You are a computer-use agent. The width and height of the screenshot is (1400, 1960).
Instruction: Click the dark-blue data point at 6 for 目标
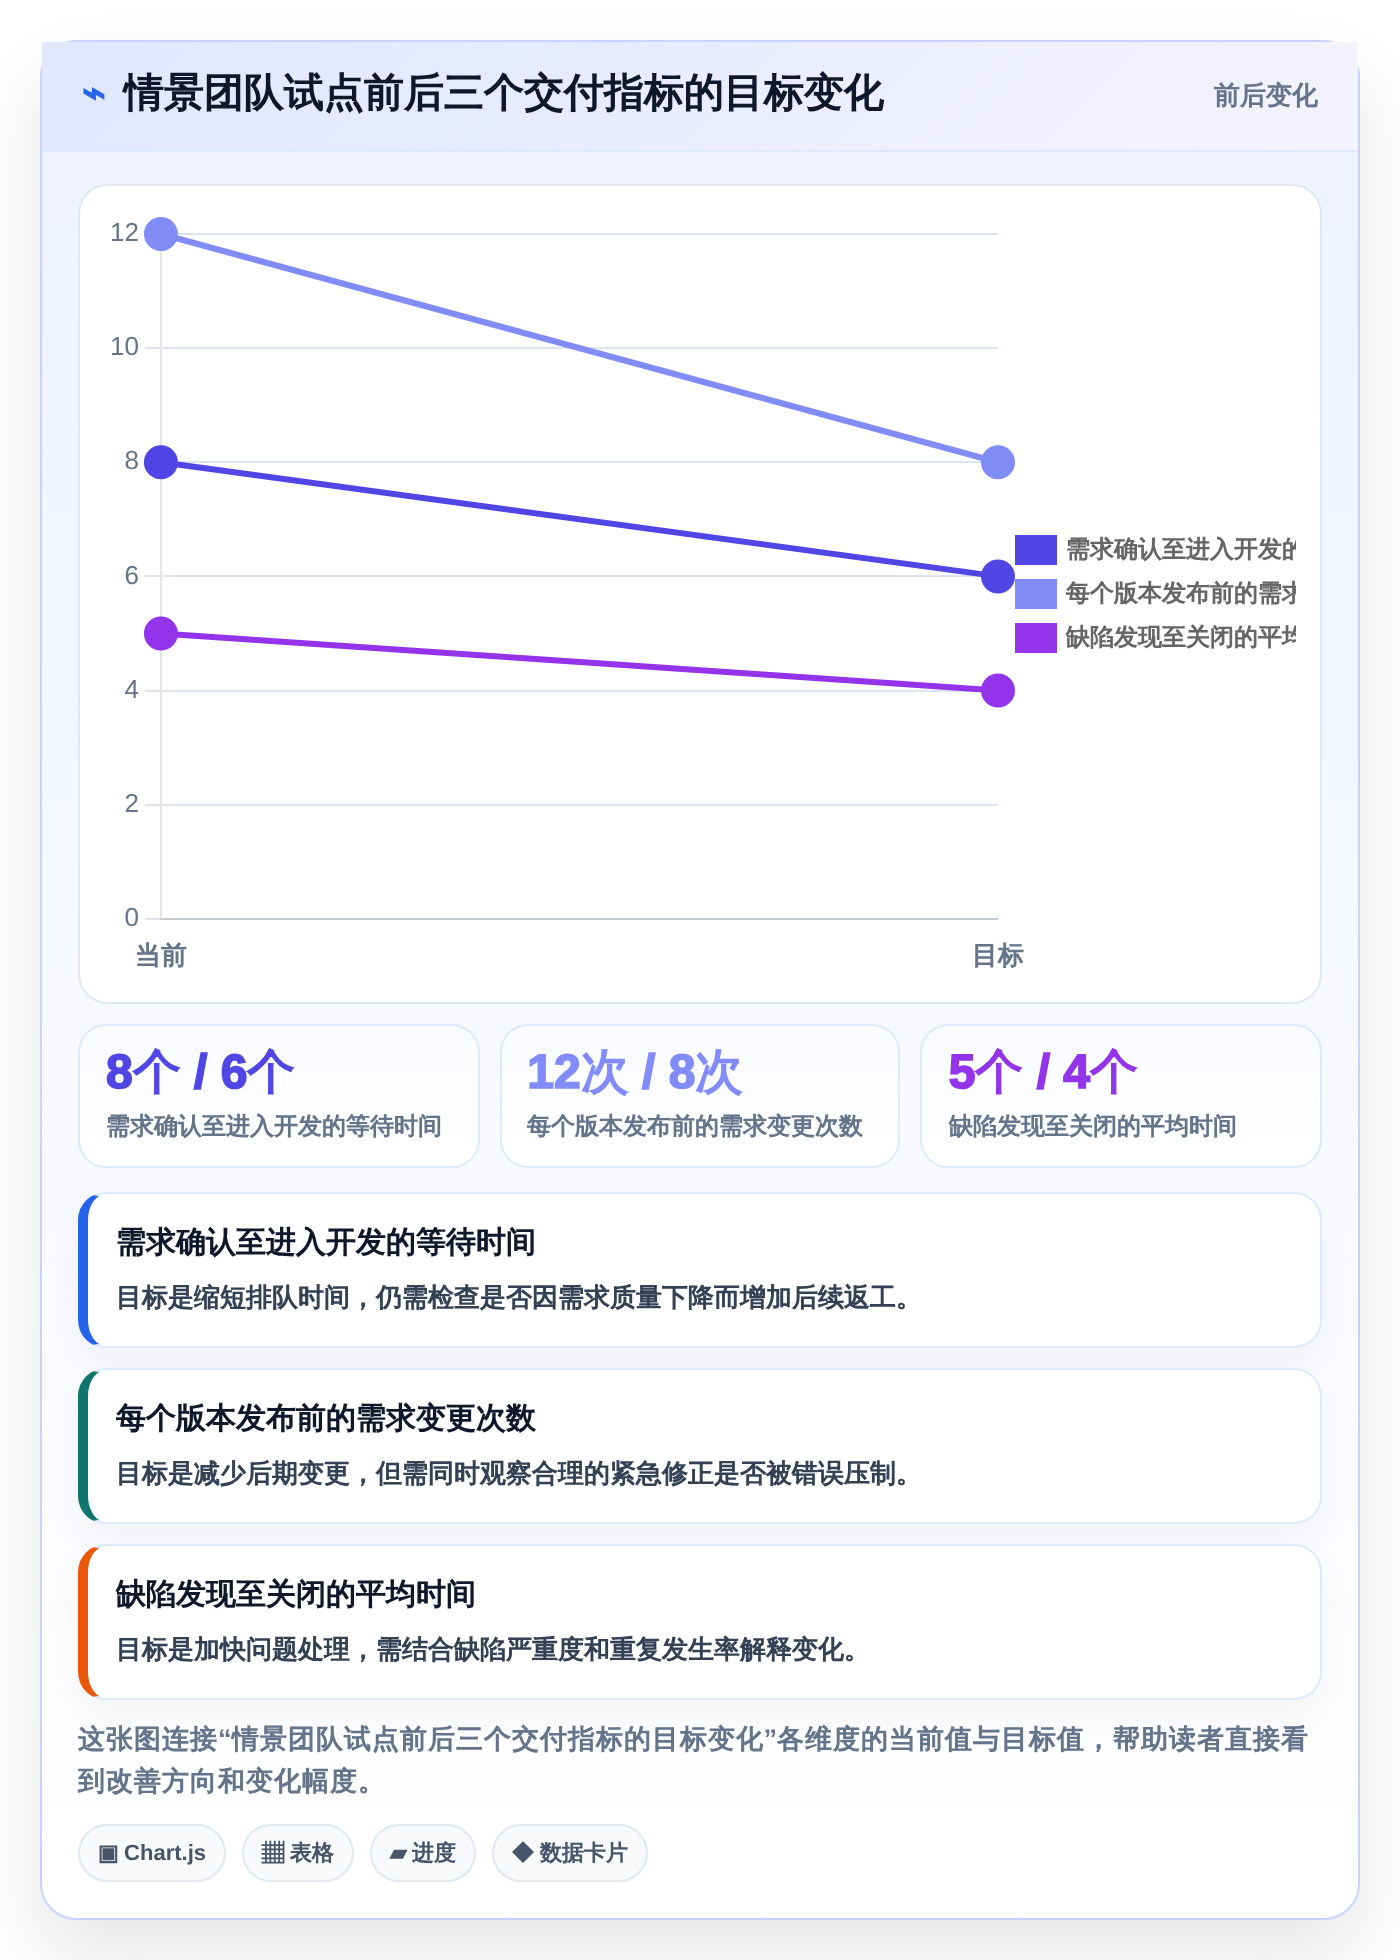(998, 576)
